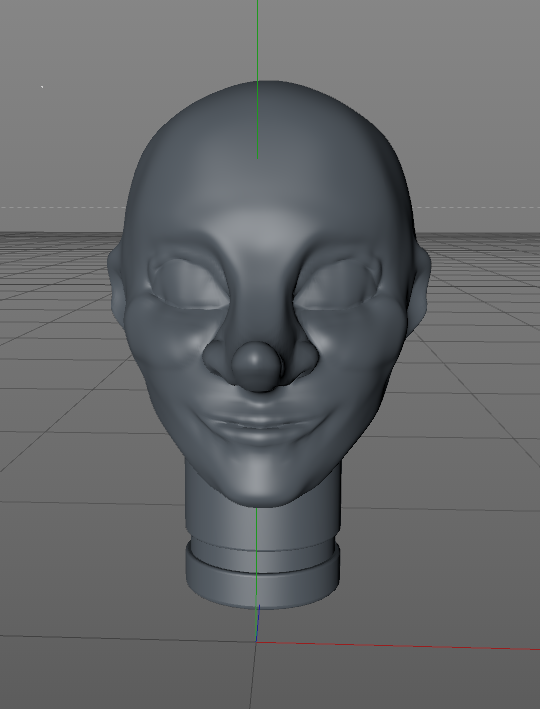Viewport: 540px width, 709px height.
Task: Click the green Y-axis line above the head
Action: [257, 79]
